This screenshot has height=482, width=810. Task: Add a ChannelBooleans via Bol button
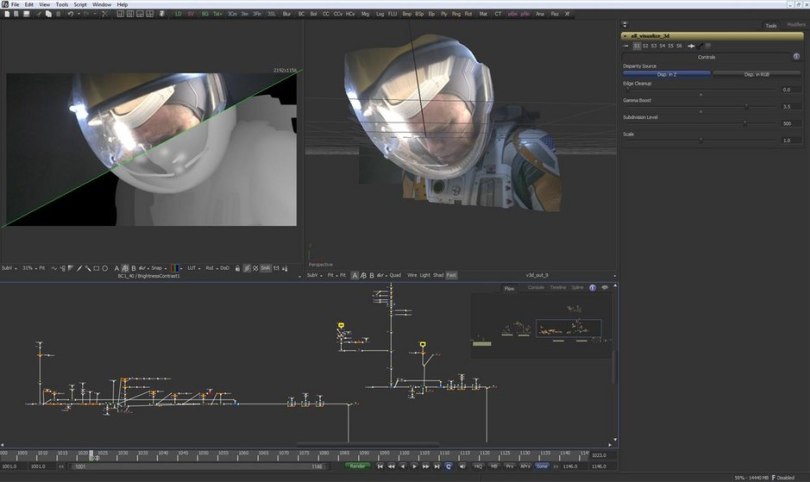pos(314,14)
